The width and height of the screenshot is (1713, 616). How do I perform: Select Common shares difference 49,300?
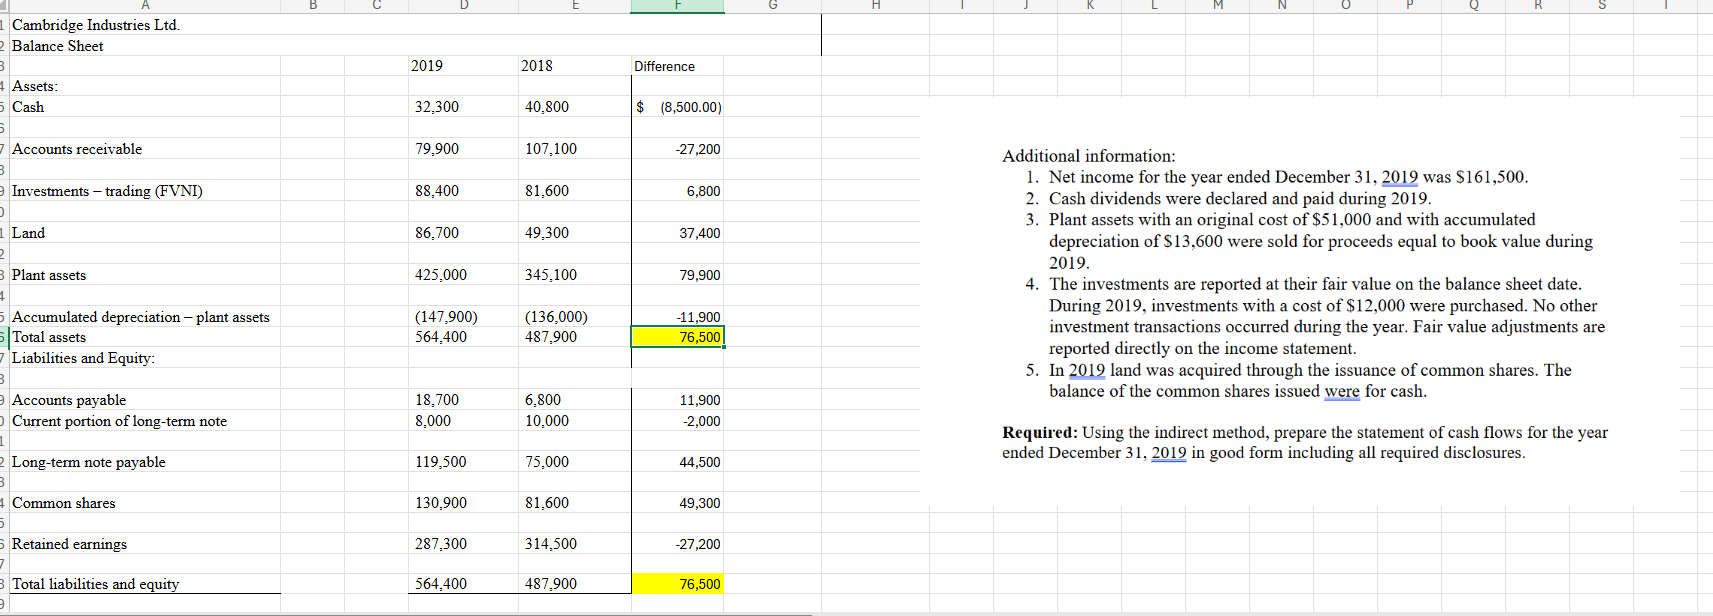pos(700,503)
